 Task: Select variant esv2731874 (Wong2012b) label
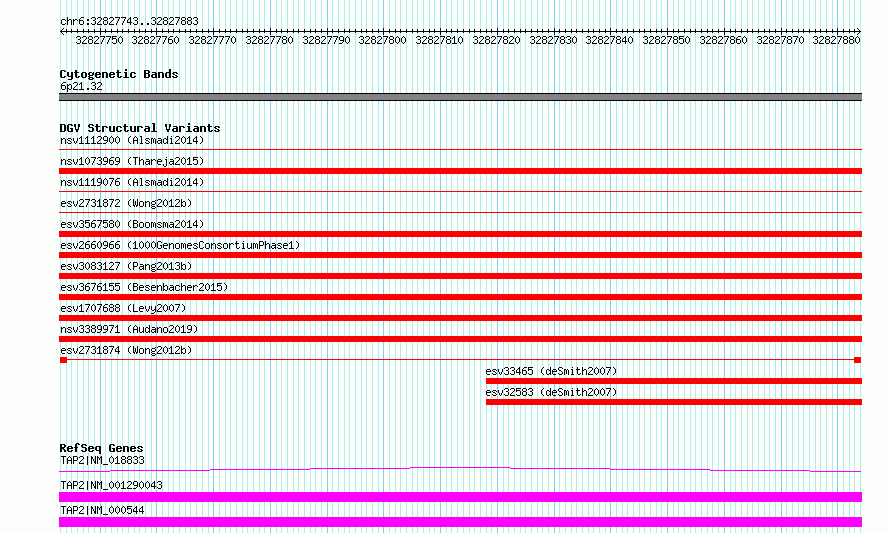(x=126, y=350)
